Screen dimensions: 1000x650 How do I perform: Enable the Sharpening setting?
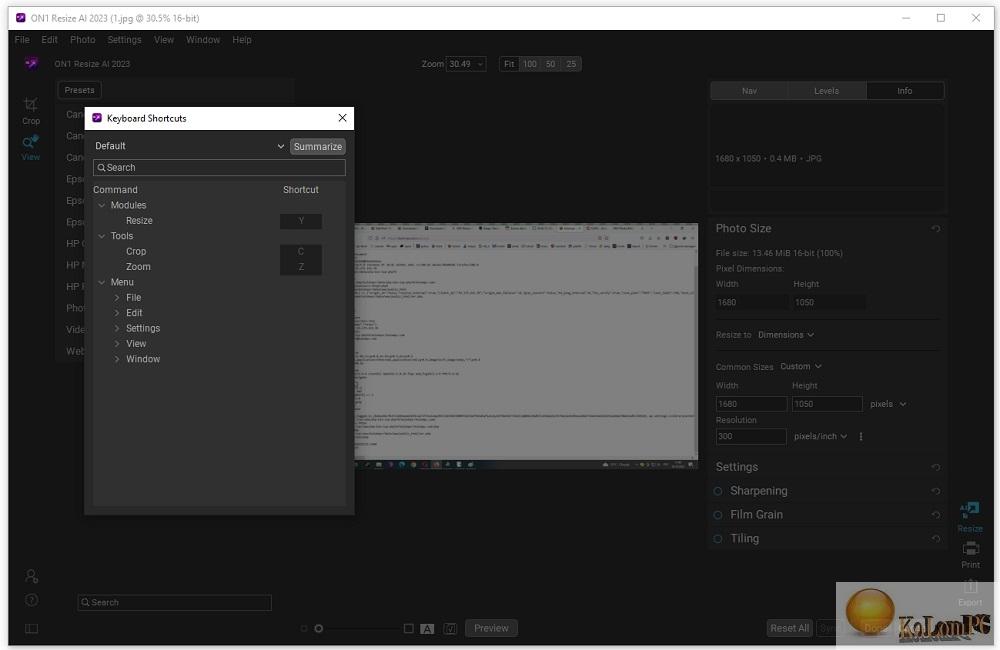click(x=718, y=491)
